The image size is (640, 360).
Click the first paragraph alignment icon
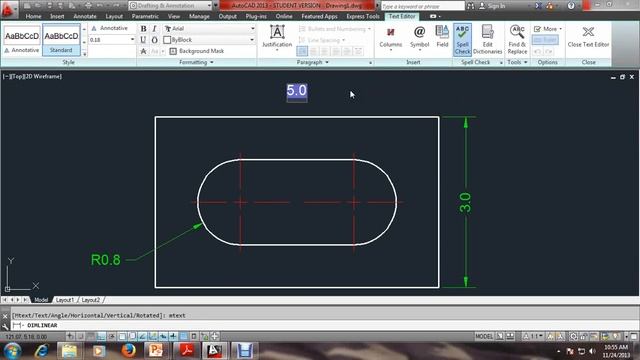pos(302,51)
